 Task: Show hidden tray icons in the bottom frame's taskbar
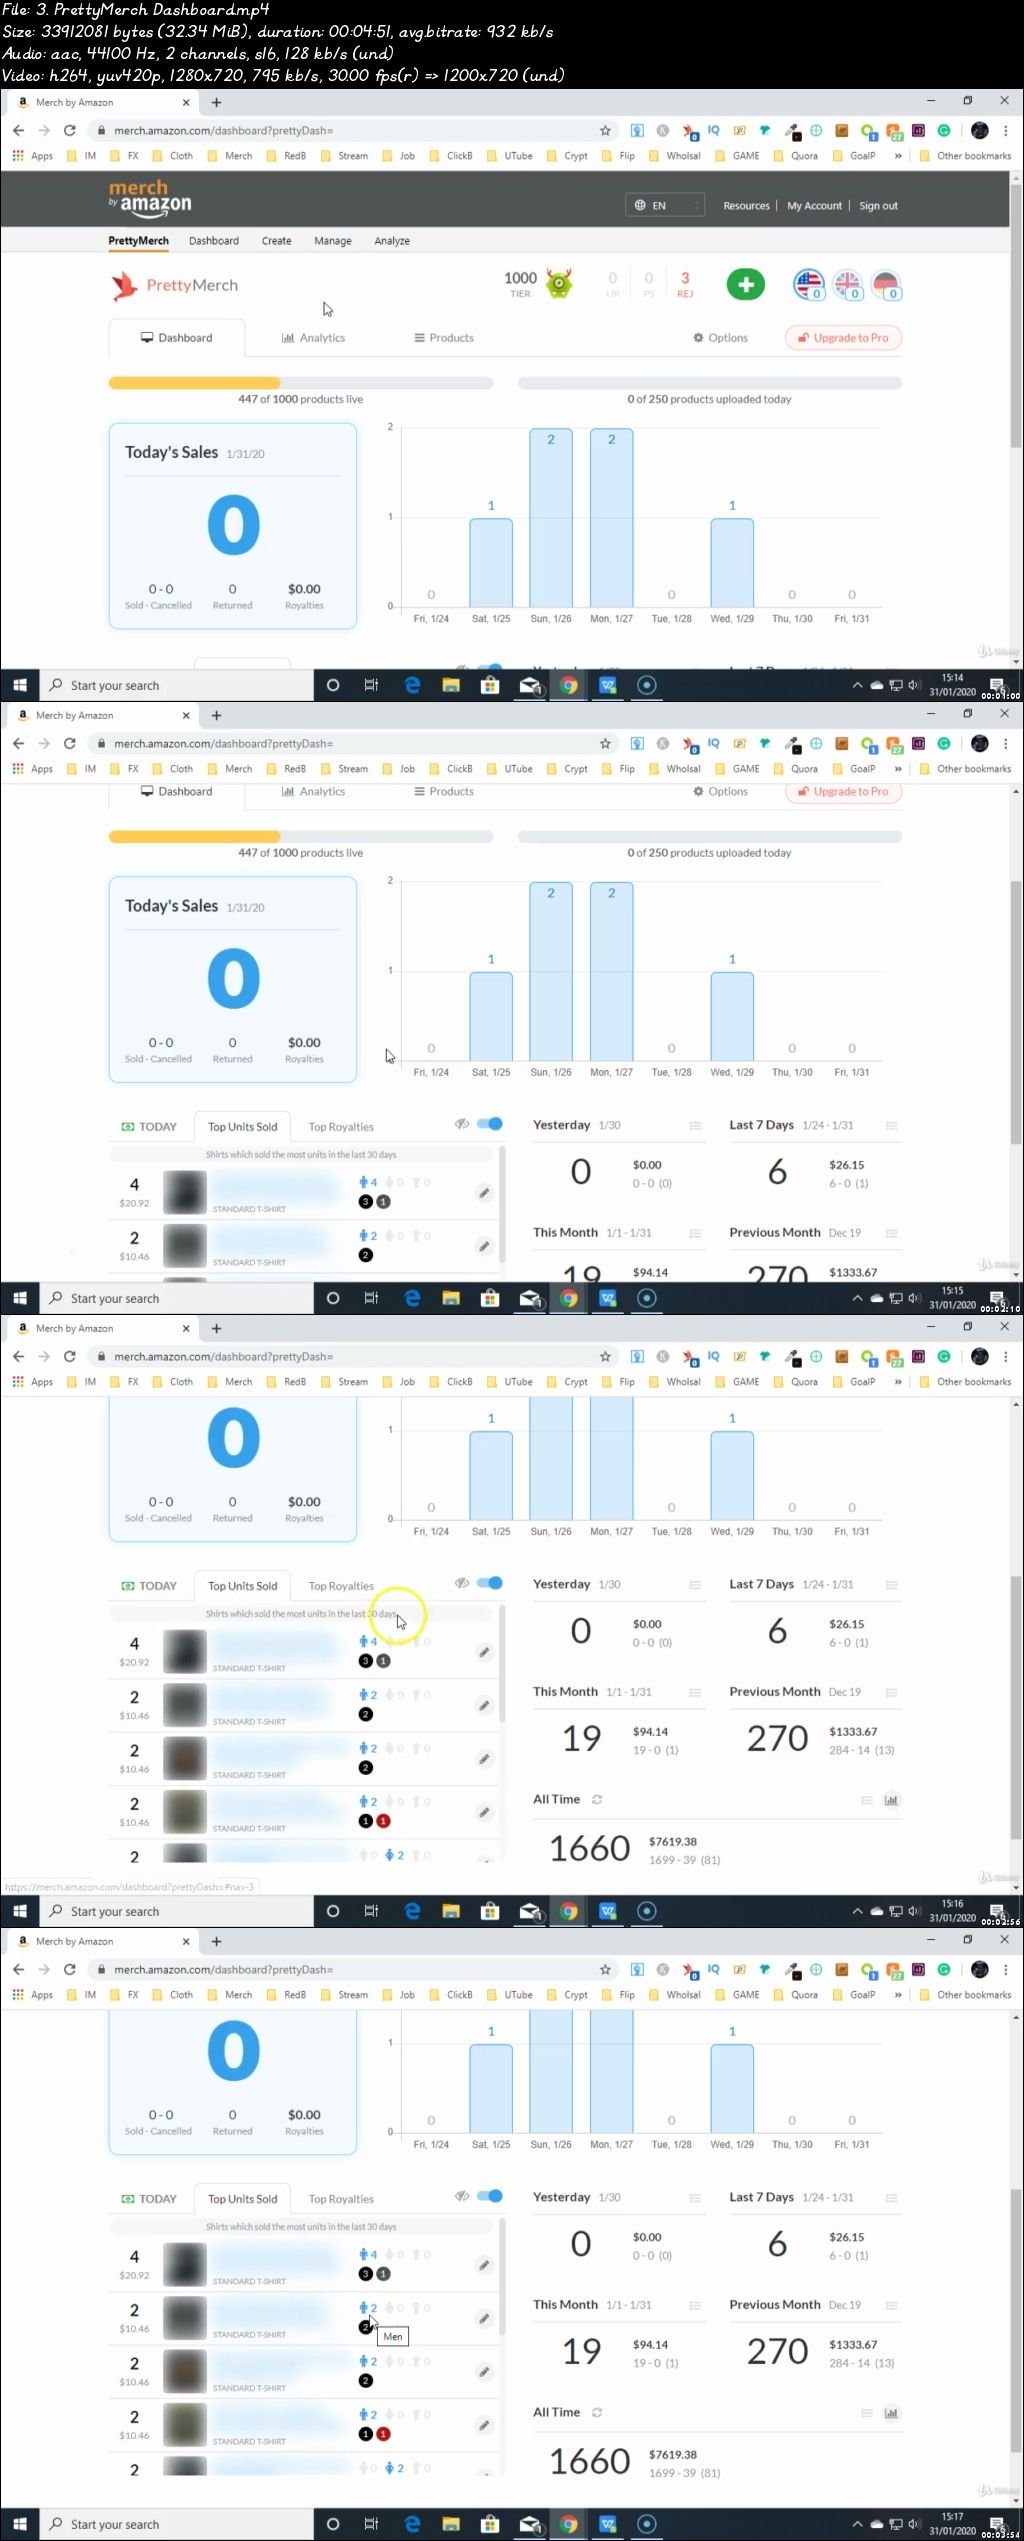tap(857, 2524)
